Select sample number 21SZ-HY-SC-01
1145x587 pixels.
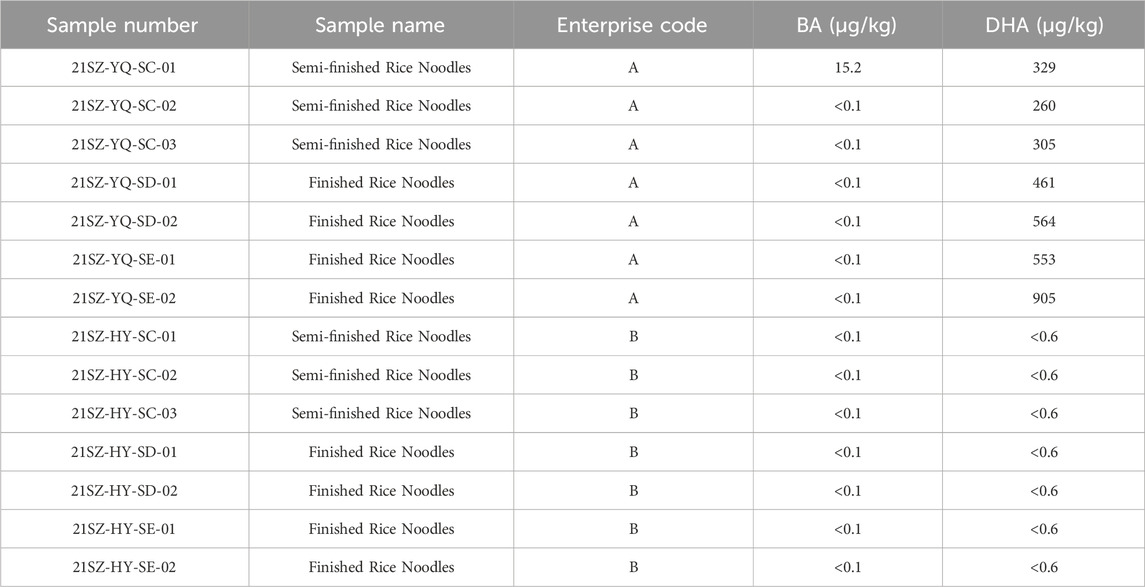click(x=123, y=337)
